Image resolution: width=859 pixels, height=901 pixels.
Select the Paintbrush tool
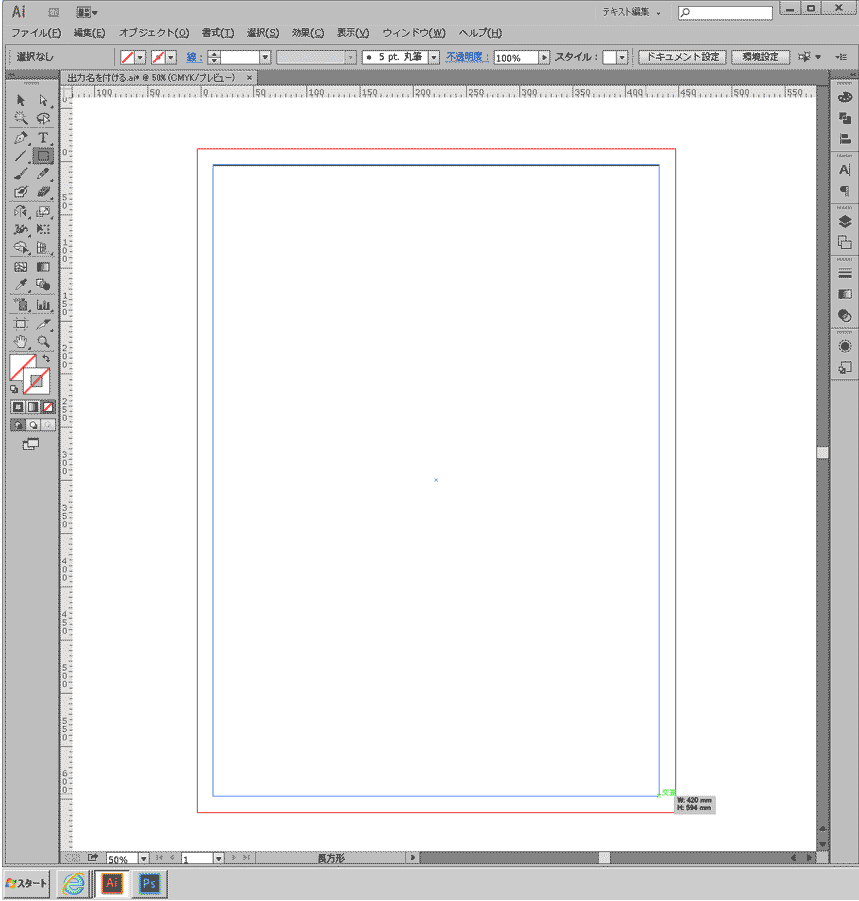click(x=20, y=174)
